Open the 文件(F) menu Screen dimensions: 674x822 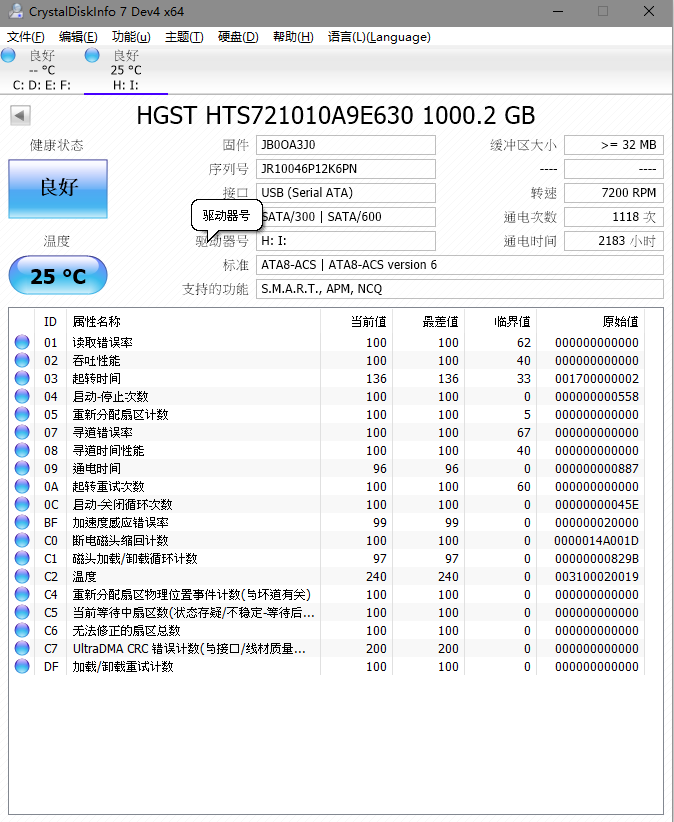(25, 37)
